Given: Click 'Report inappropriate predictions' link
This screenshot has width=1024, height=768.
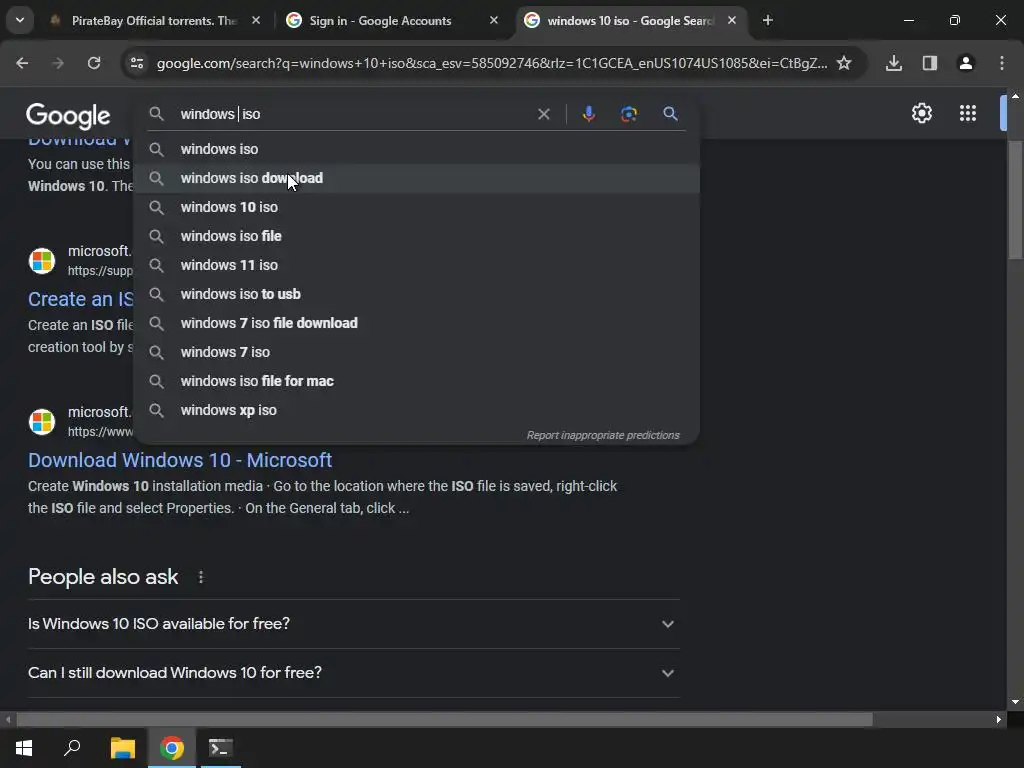Looking at the screenshot, I should [x=603, y=436].
